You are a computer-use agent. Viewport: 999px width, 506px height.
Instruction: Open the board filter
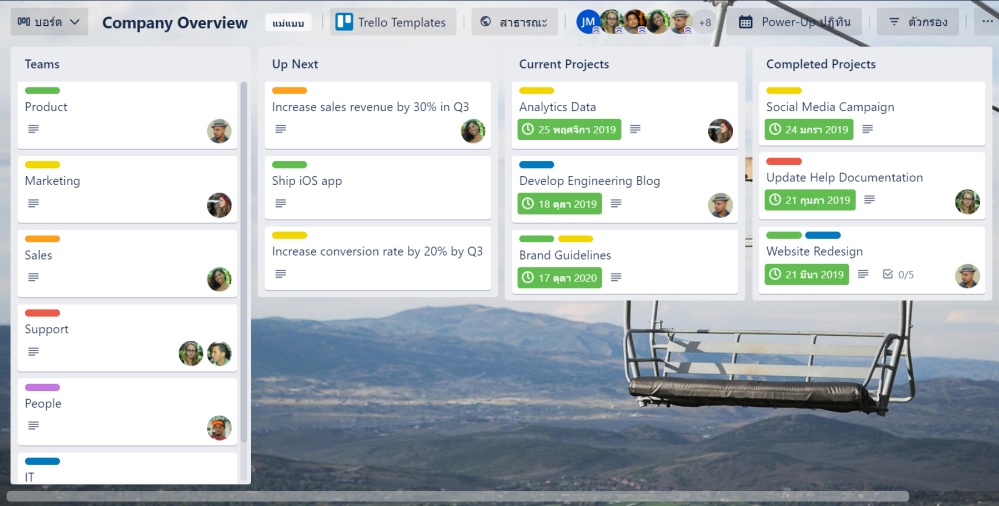918,22
